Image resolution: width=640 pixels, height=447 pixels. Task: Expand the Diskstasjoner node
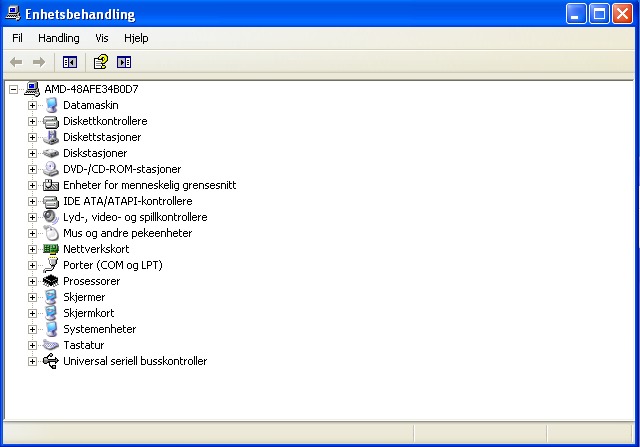[x=32, y=153]
